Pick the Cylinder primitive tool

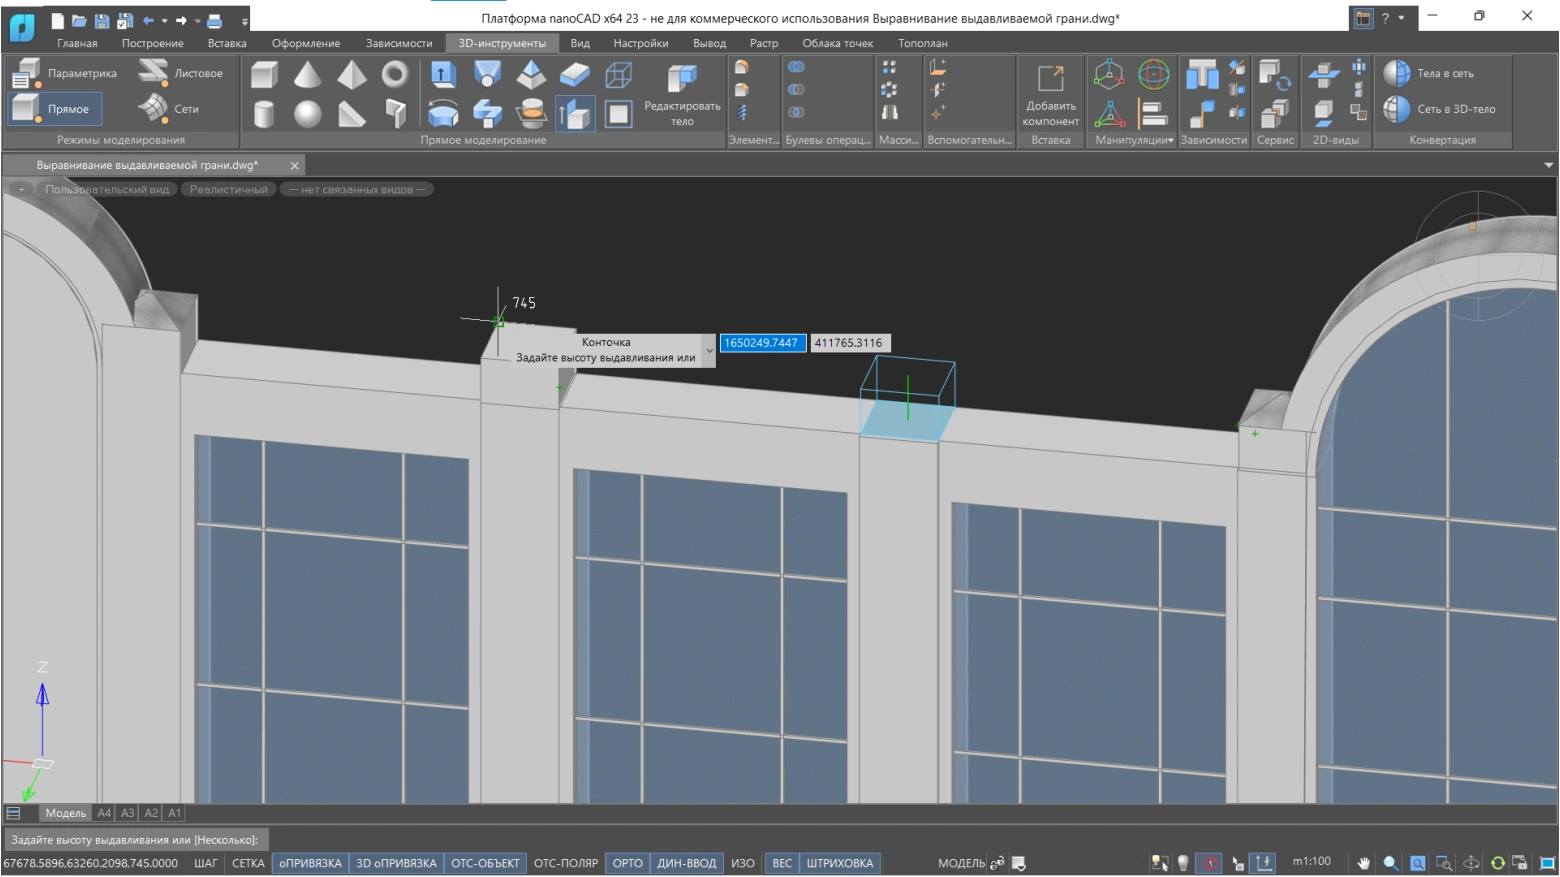264,114
